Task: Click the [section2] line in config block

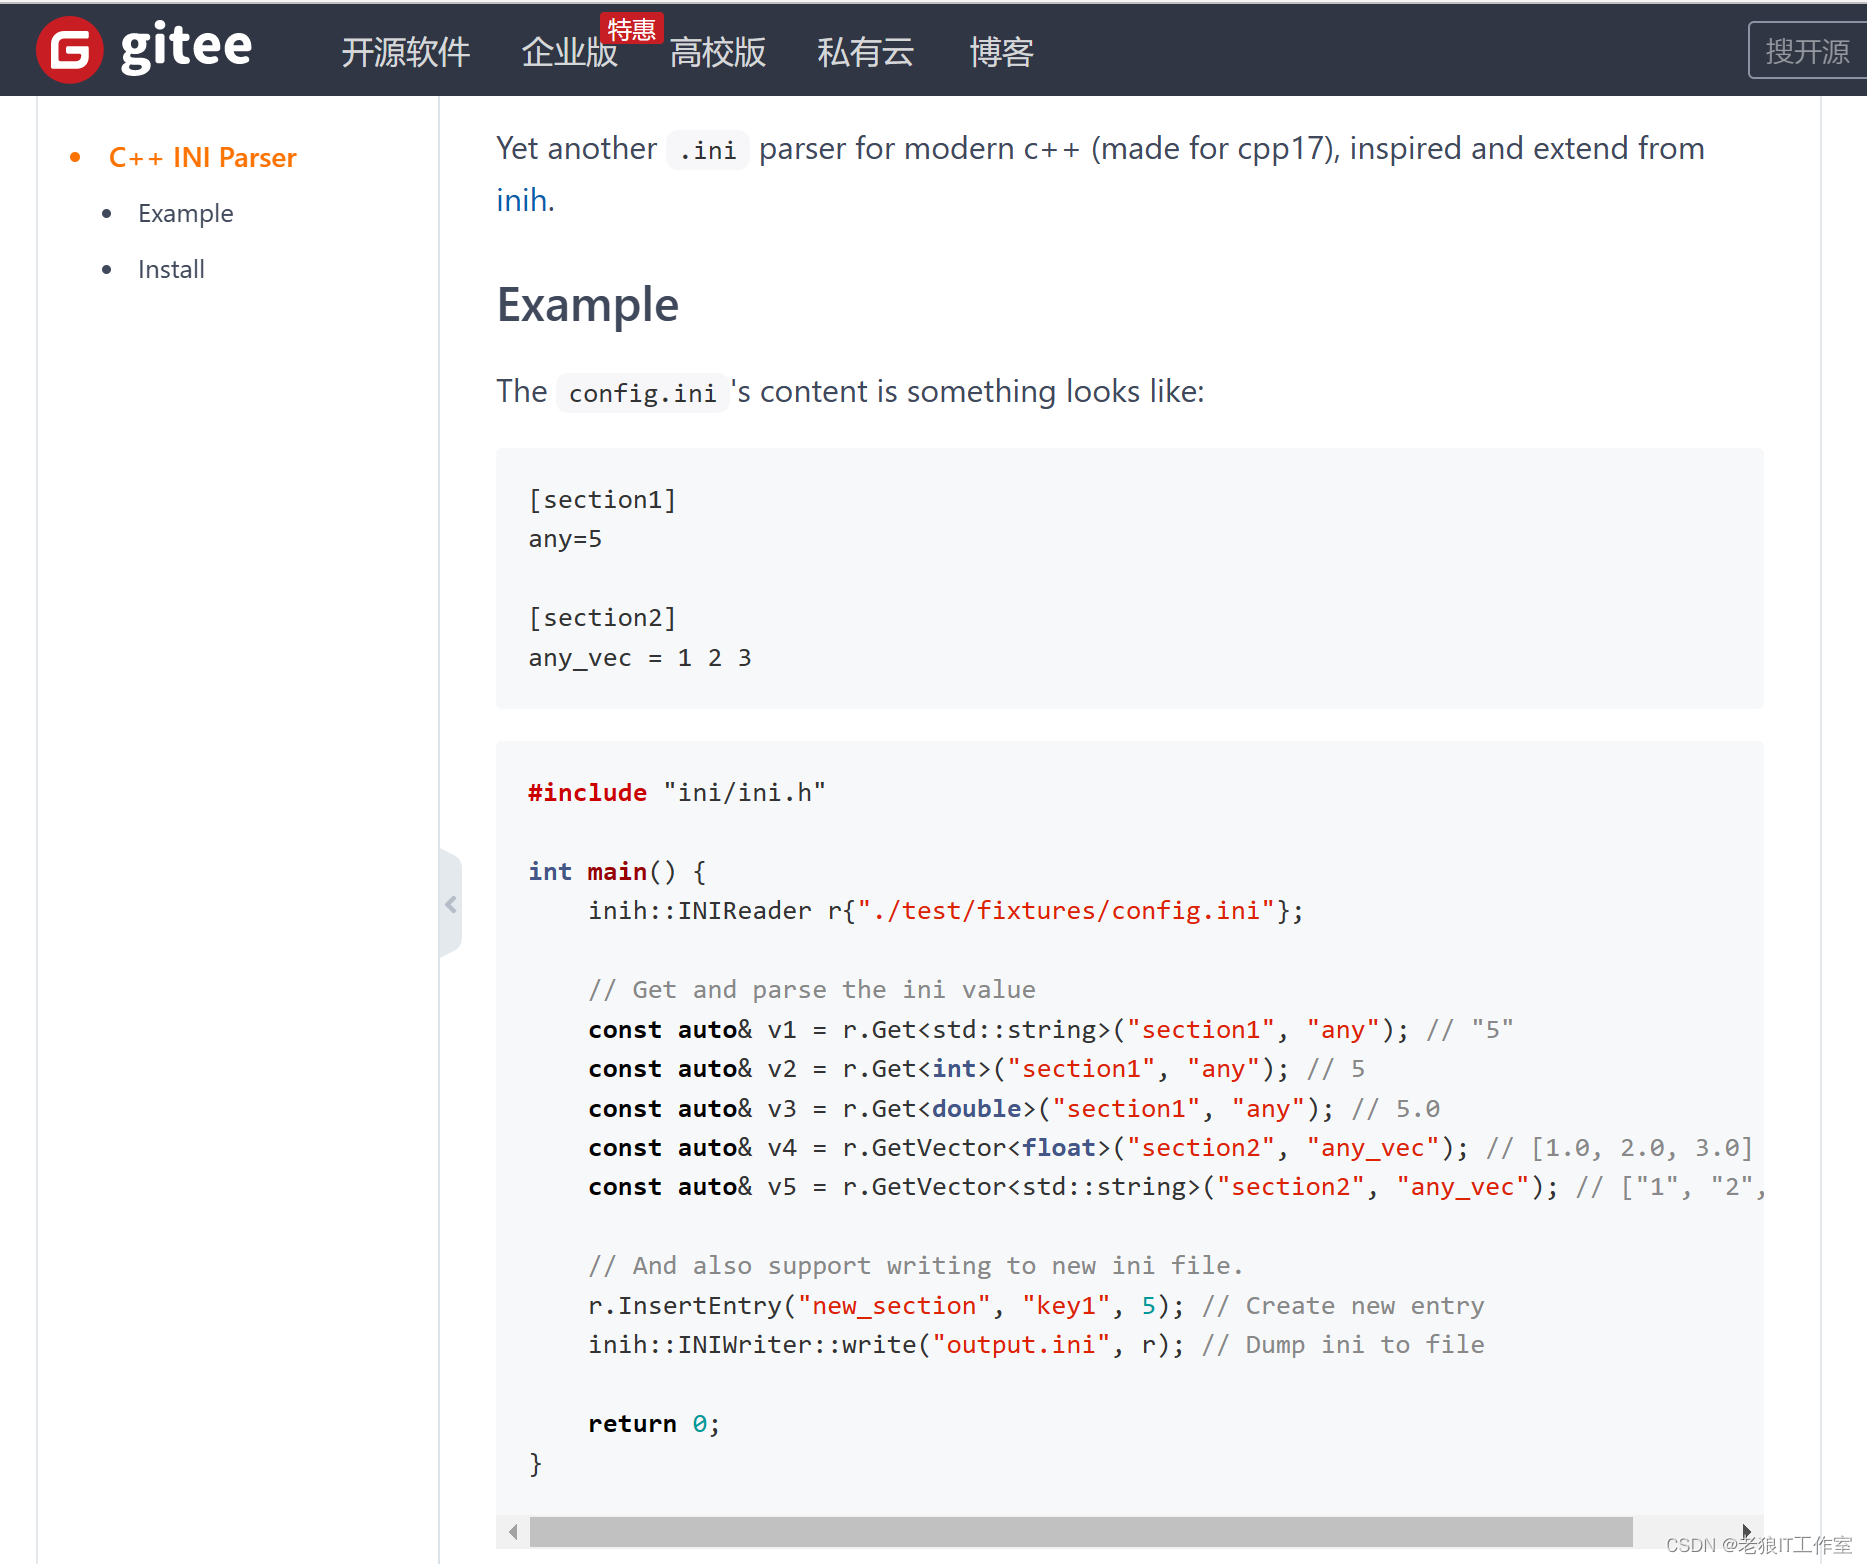Action: click(x=603, y=618)
